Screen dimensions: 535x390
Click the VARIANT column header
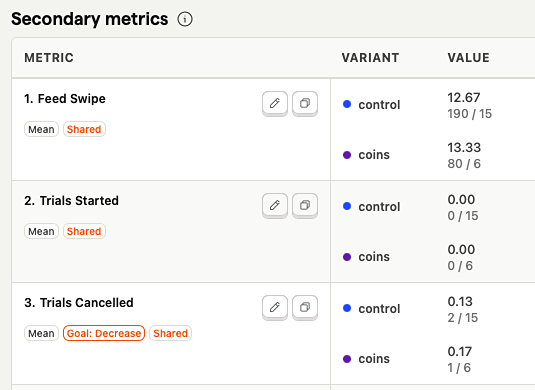point(371,58)
